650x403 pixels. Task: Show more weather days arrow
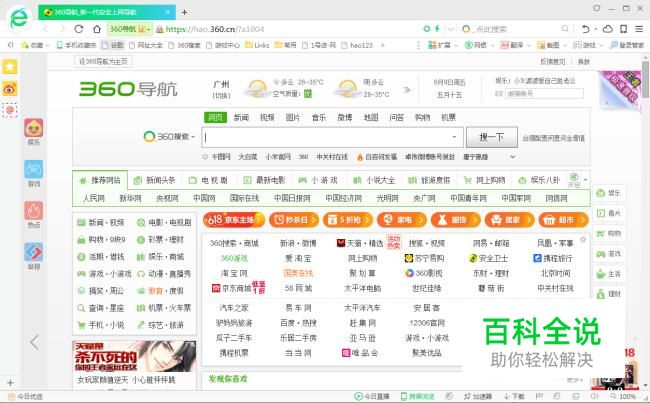[407, 89]
